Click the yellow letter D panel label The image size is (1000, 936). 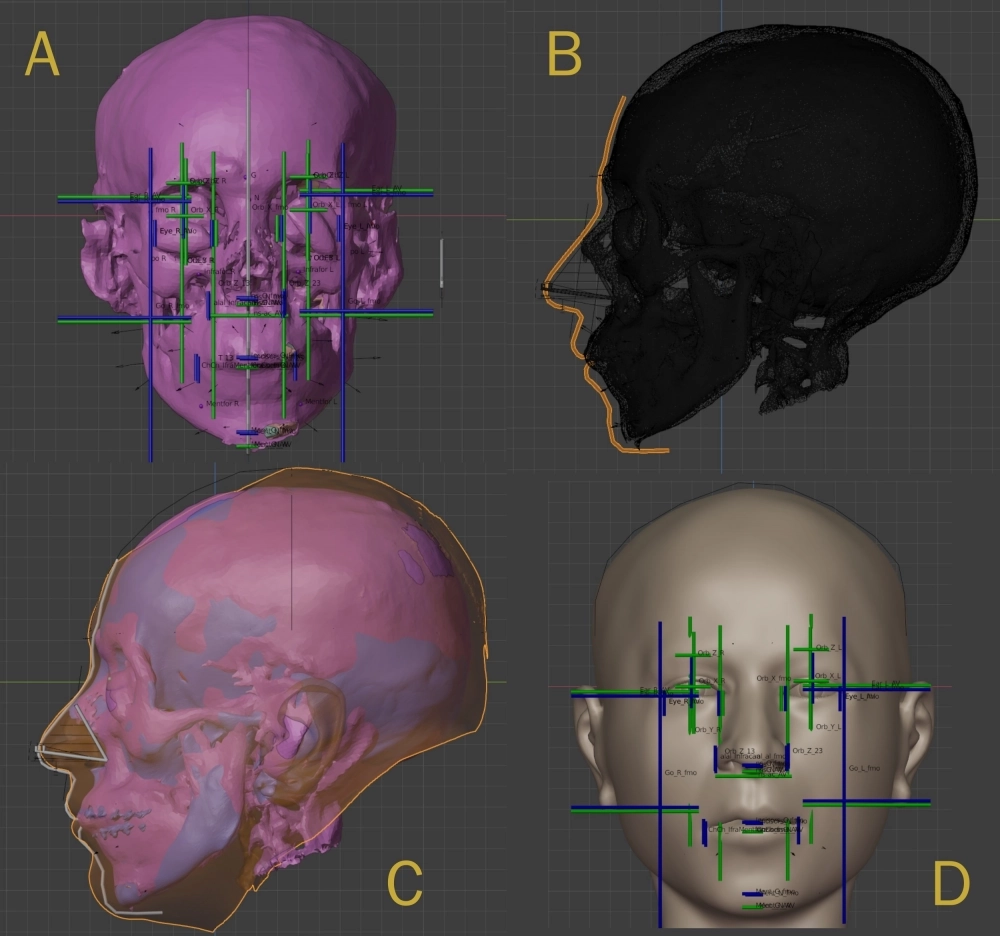click(x=950, y=883)
